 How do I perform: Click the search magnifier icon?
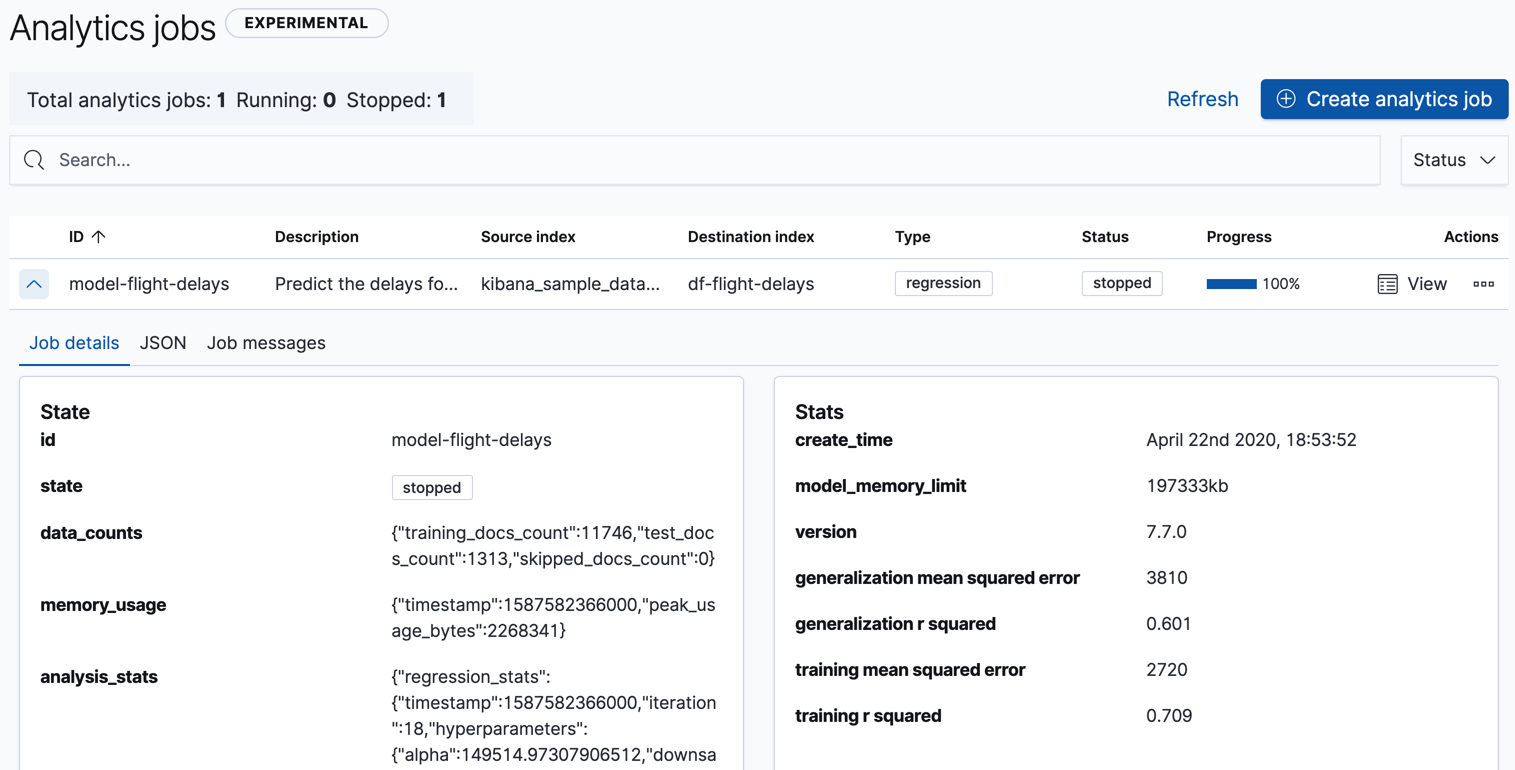tap(33, 159)
